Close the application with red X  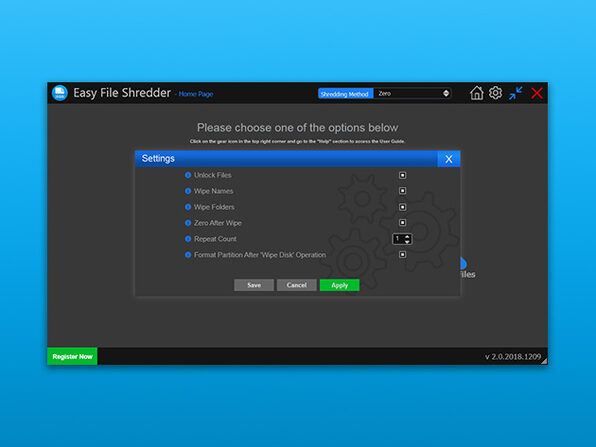[x=537, y=93]
